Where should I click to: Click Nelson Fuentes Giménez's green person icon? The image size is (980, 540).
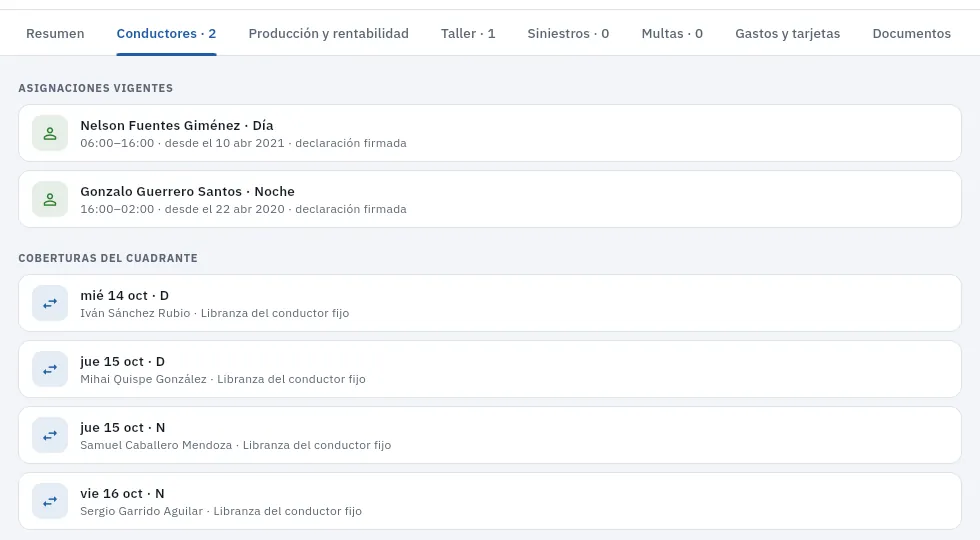[x=50, y=133]
